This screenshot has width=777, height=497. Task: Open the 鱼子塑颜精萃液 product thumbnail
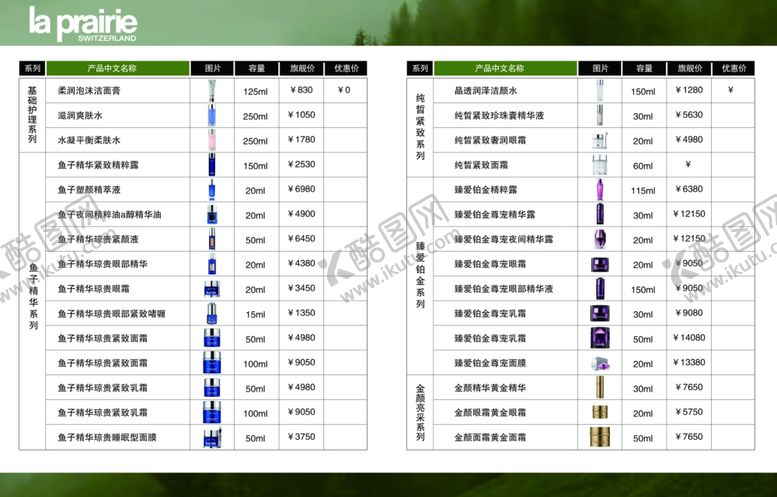click(x=212, y=190)
